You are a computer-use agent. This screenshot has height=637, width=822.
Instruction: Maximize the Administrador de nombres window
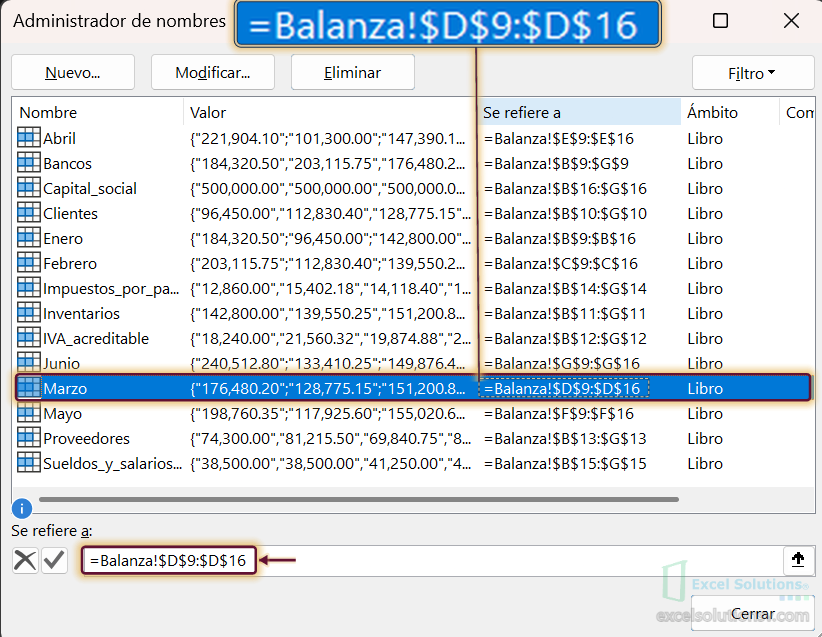720,20
